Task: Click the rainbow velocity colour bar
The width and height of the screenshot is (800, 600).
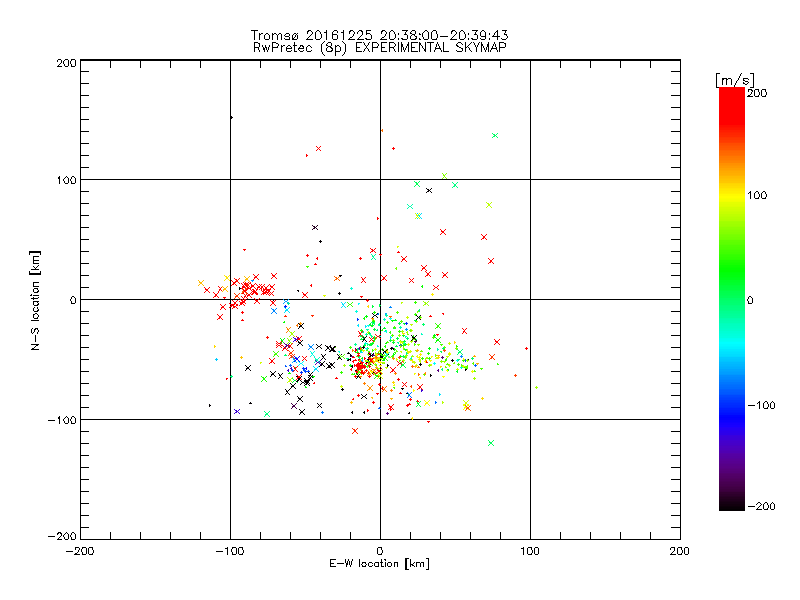Action: [732, 299]
